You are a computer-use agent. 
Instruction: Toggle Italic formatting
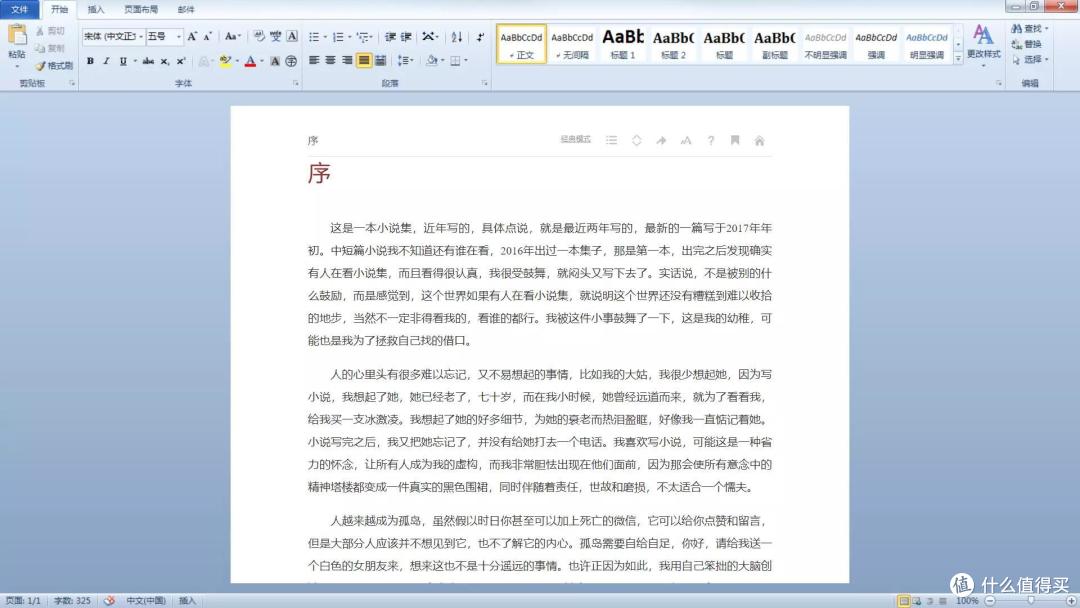pos(106,61)
